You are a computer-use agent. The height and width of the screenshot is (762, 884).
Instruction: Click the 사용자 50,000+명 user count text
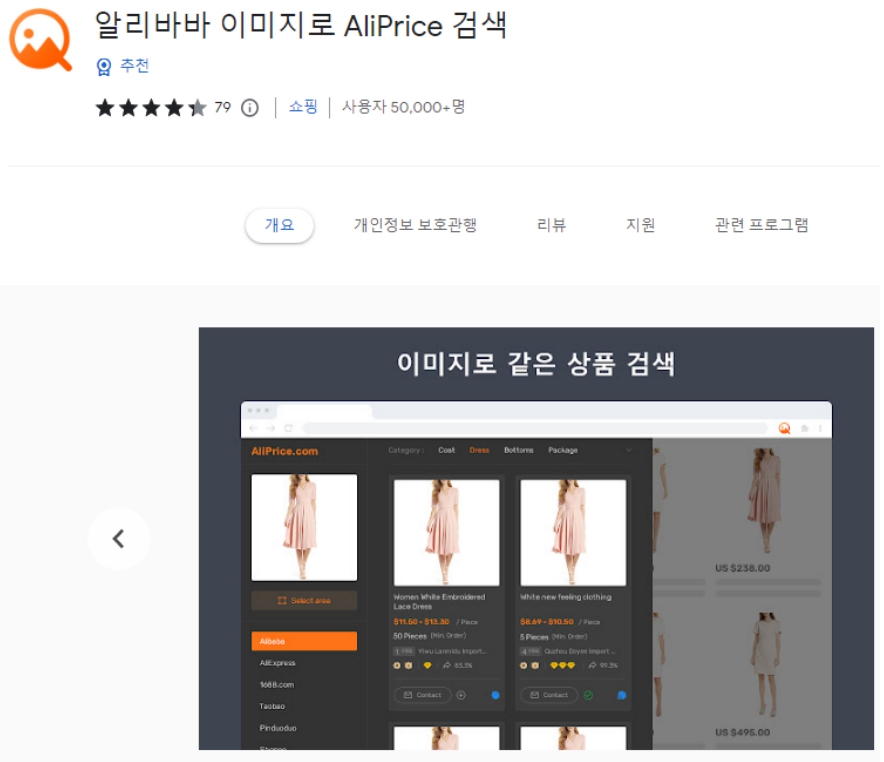(404, 107)
